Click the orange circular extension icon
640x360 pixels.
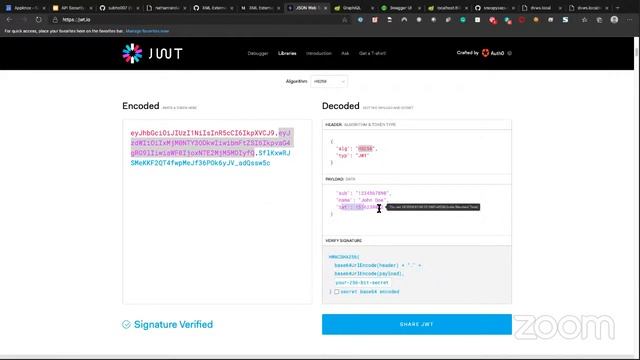click(536, 20)
